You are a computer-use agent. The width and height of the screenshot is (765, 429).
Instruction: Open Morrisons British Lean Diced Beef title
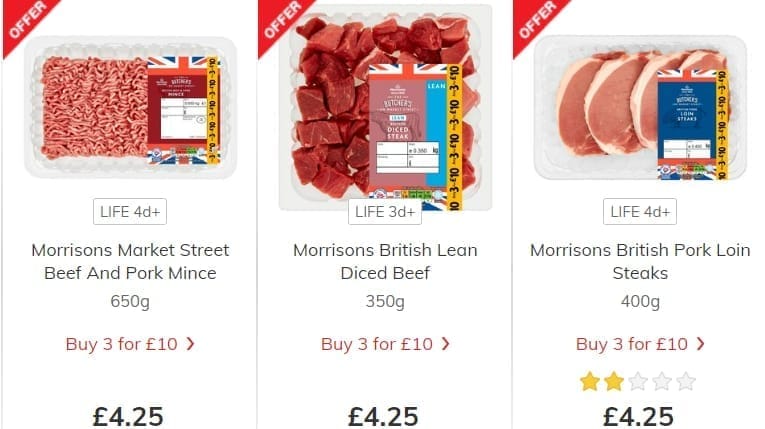click(385, 262)
